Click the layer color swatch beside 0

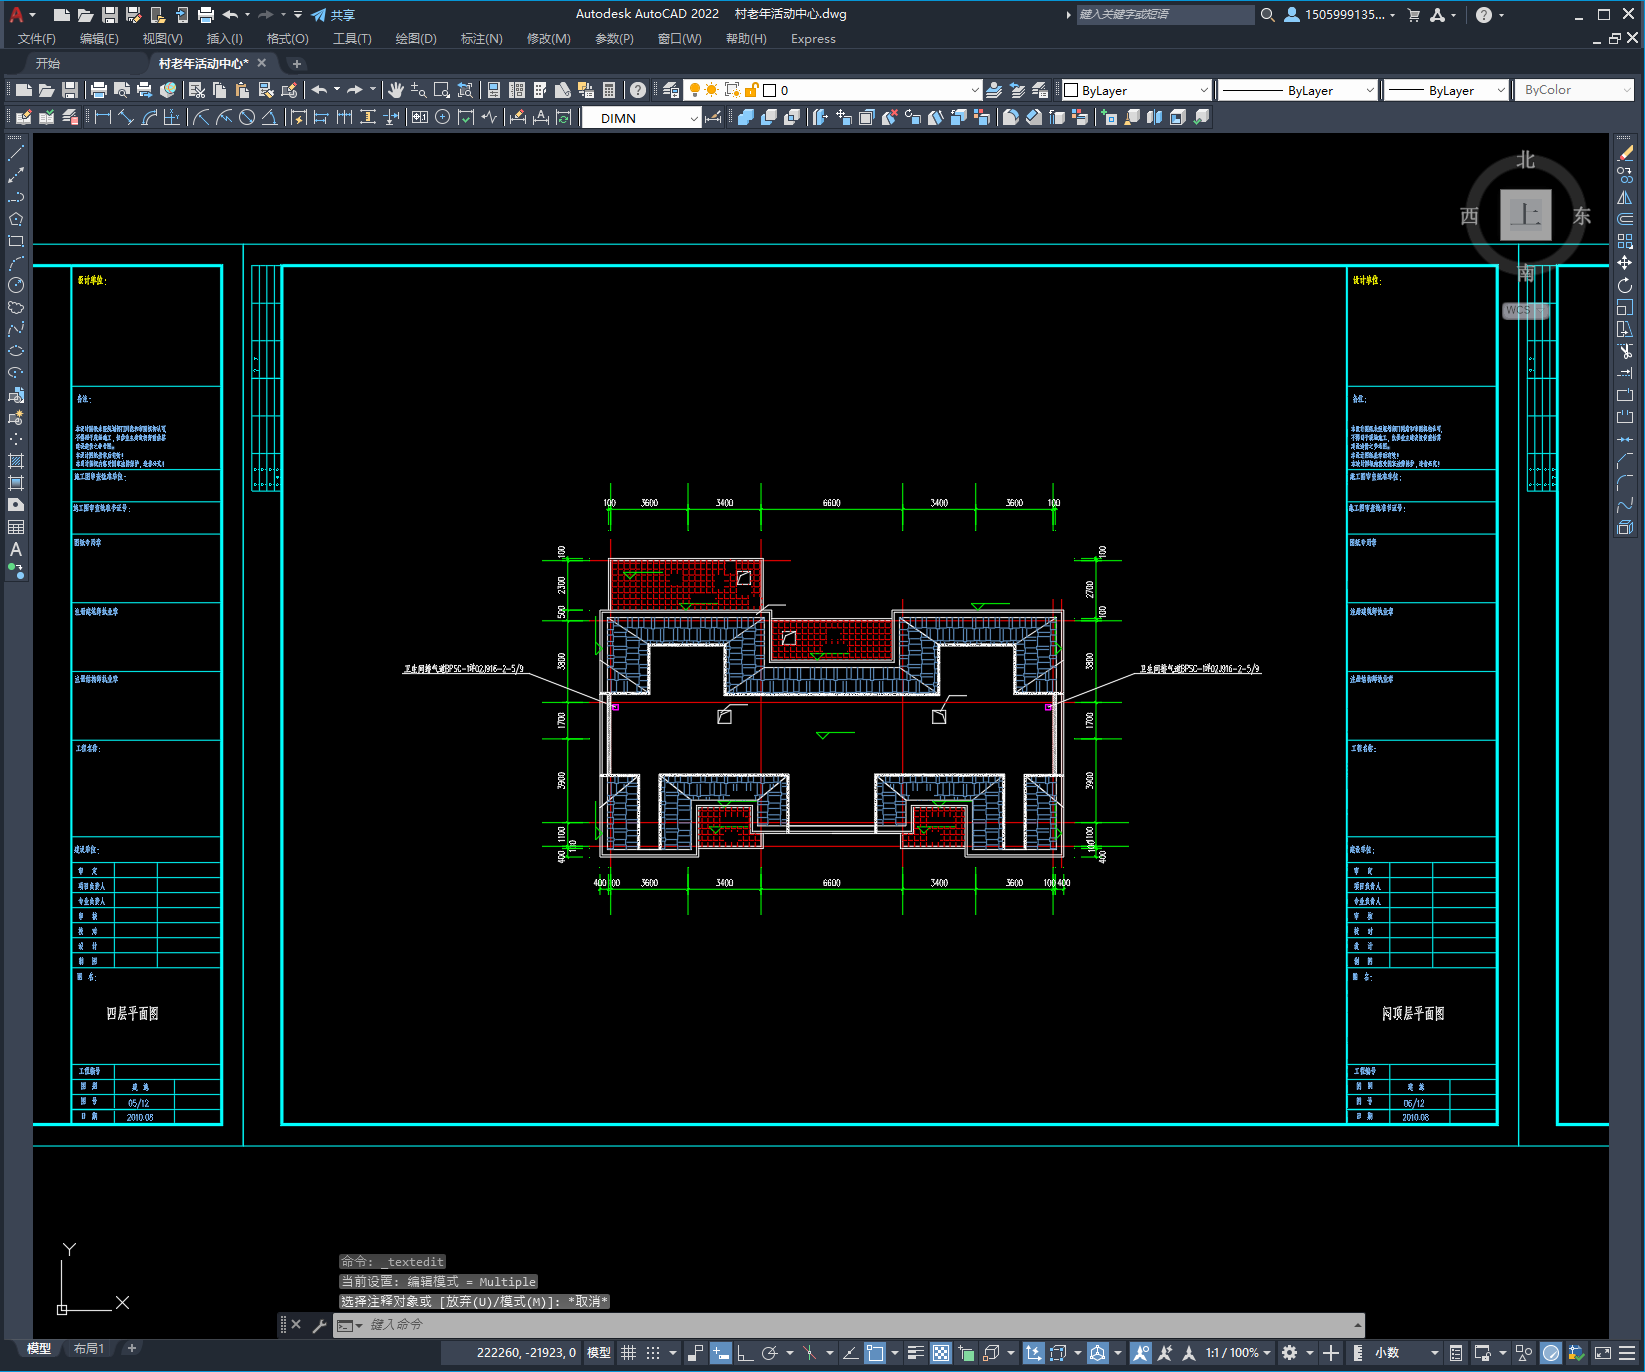point(769,90)
